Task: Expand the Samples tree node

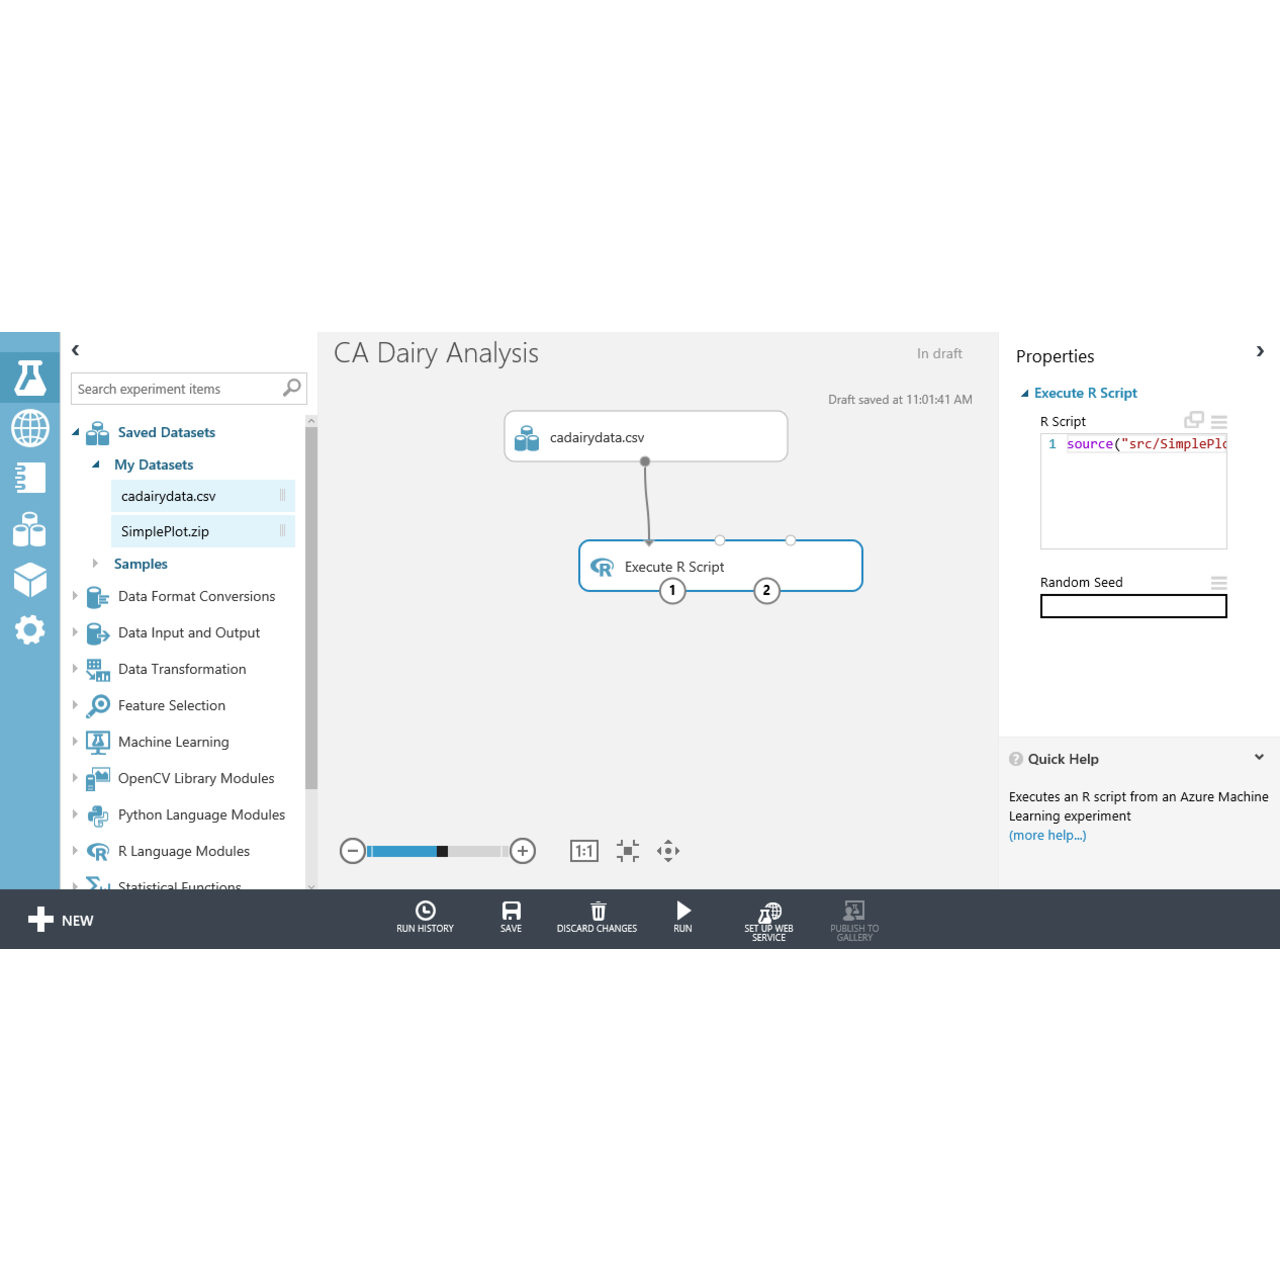Action: (x=96, y=564)
